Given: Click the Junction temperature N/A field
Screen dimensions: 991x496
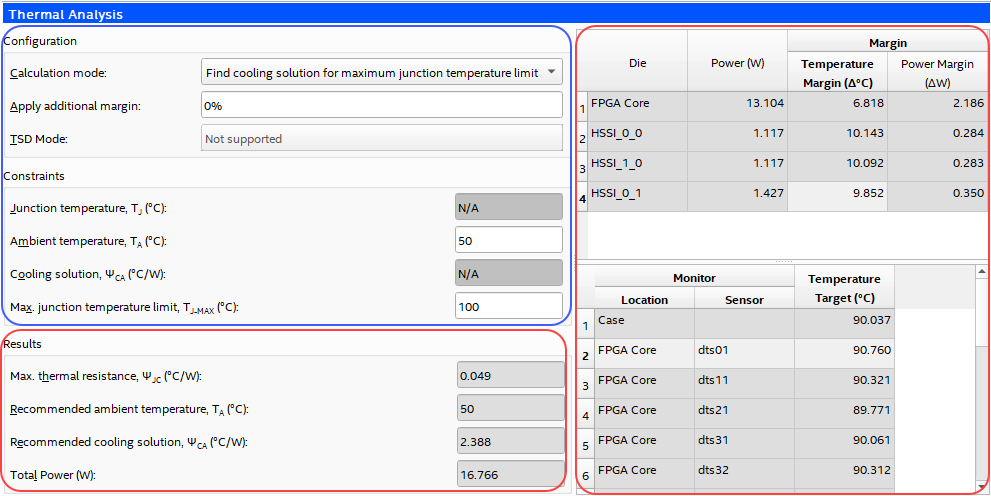Looking at the screenshot, I should click(x=508, y=208).
